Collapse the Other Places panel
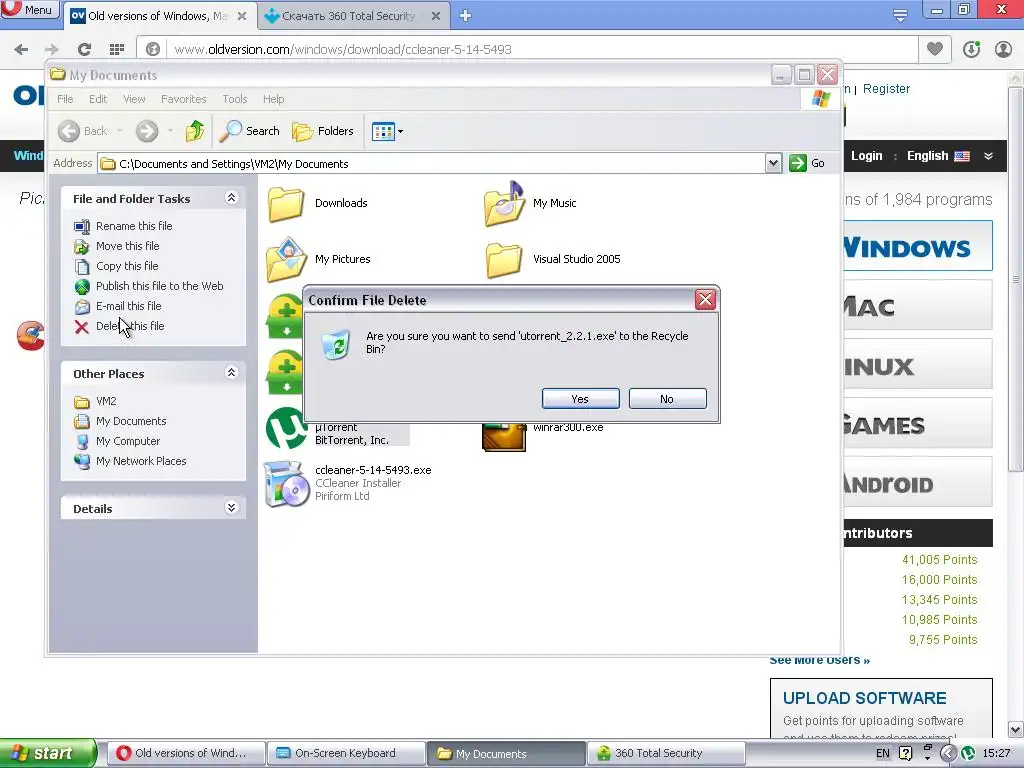1024x768 pixels. click(x=231, y=373)
